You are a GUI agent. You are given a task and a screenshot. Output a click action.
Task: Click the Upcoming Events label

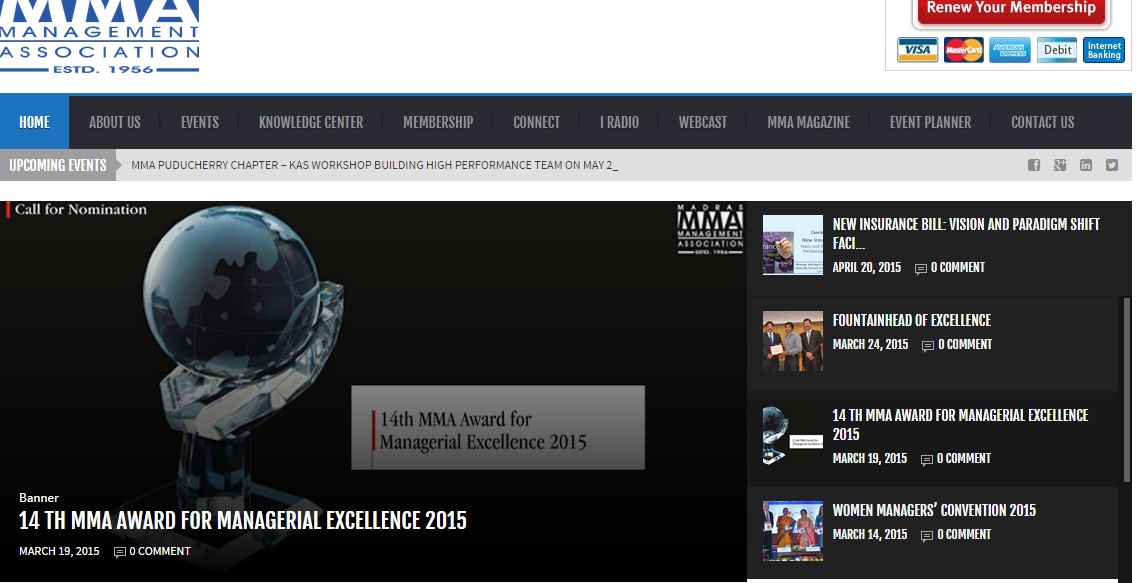(58, 165)
